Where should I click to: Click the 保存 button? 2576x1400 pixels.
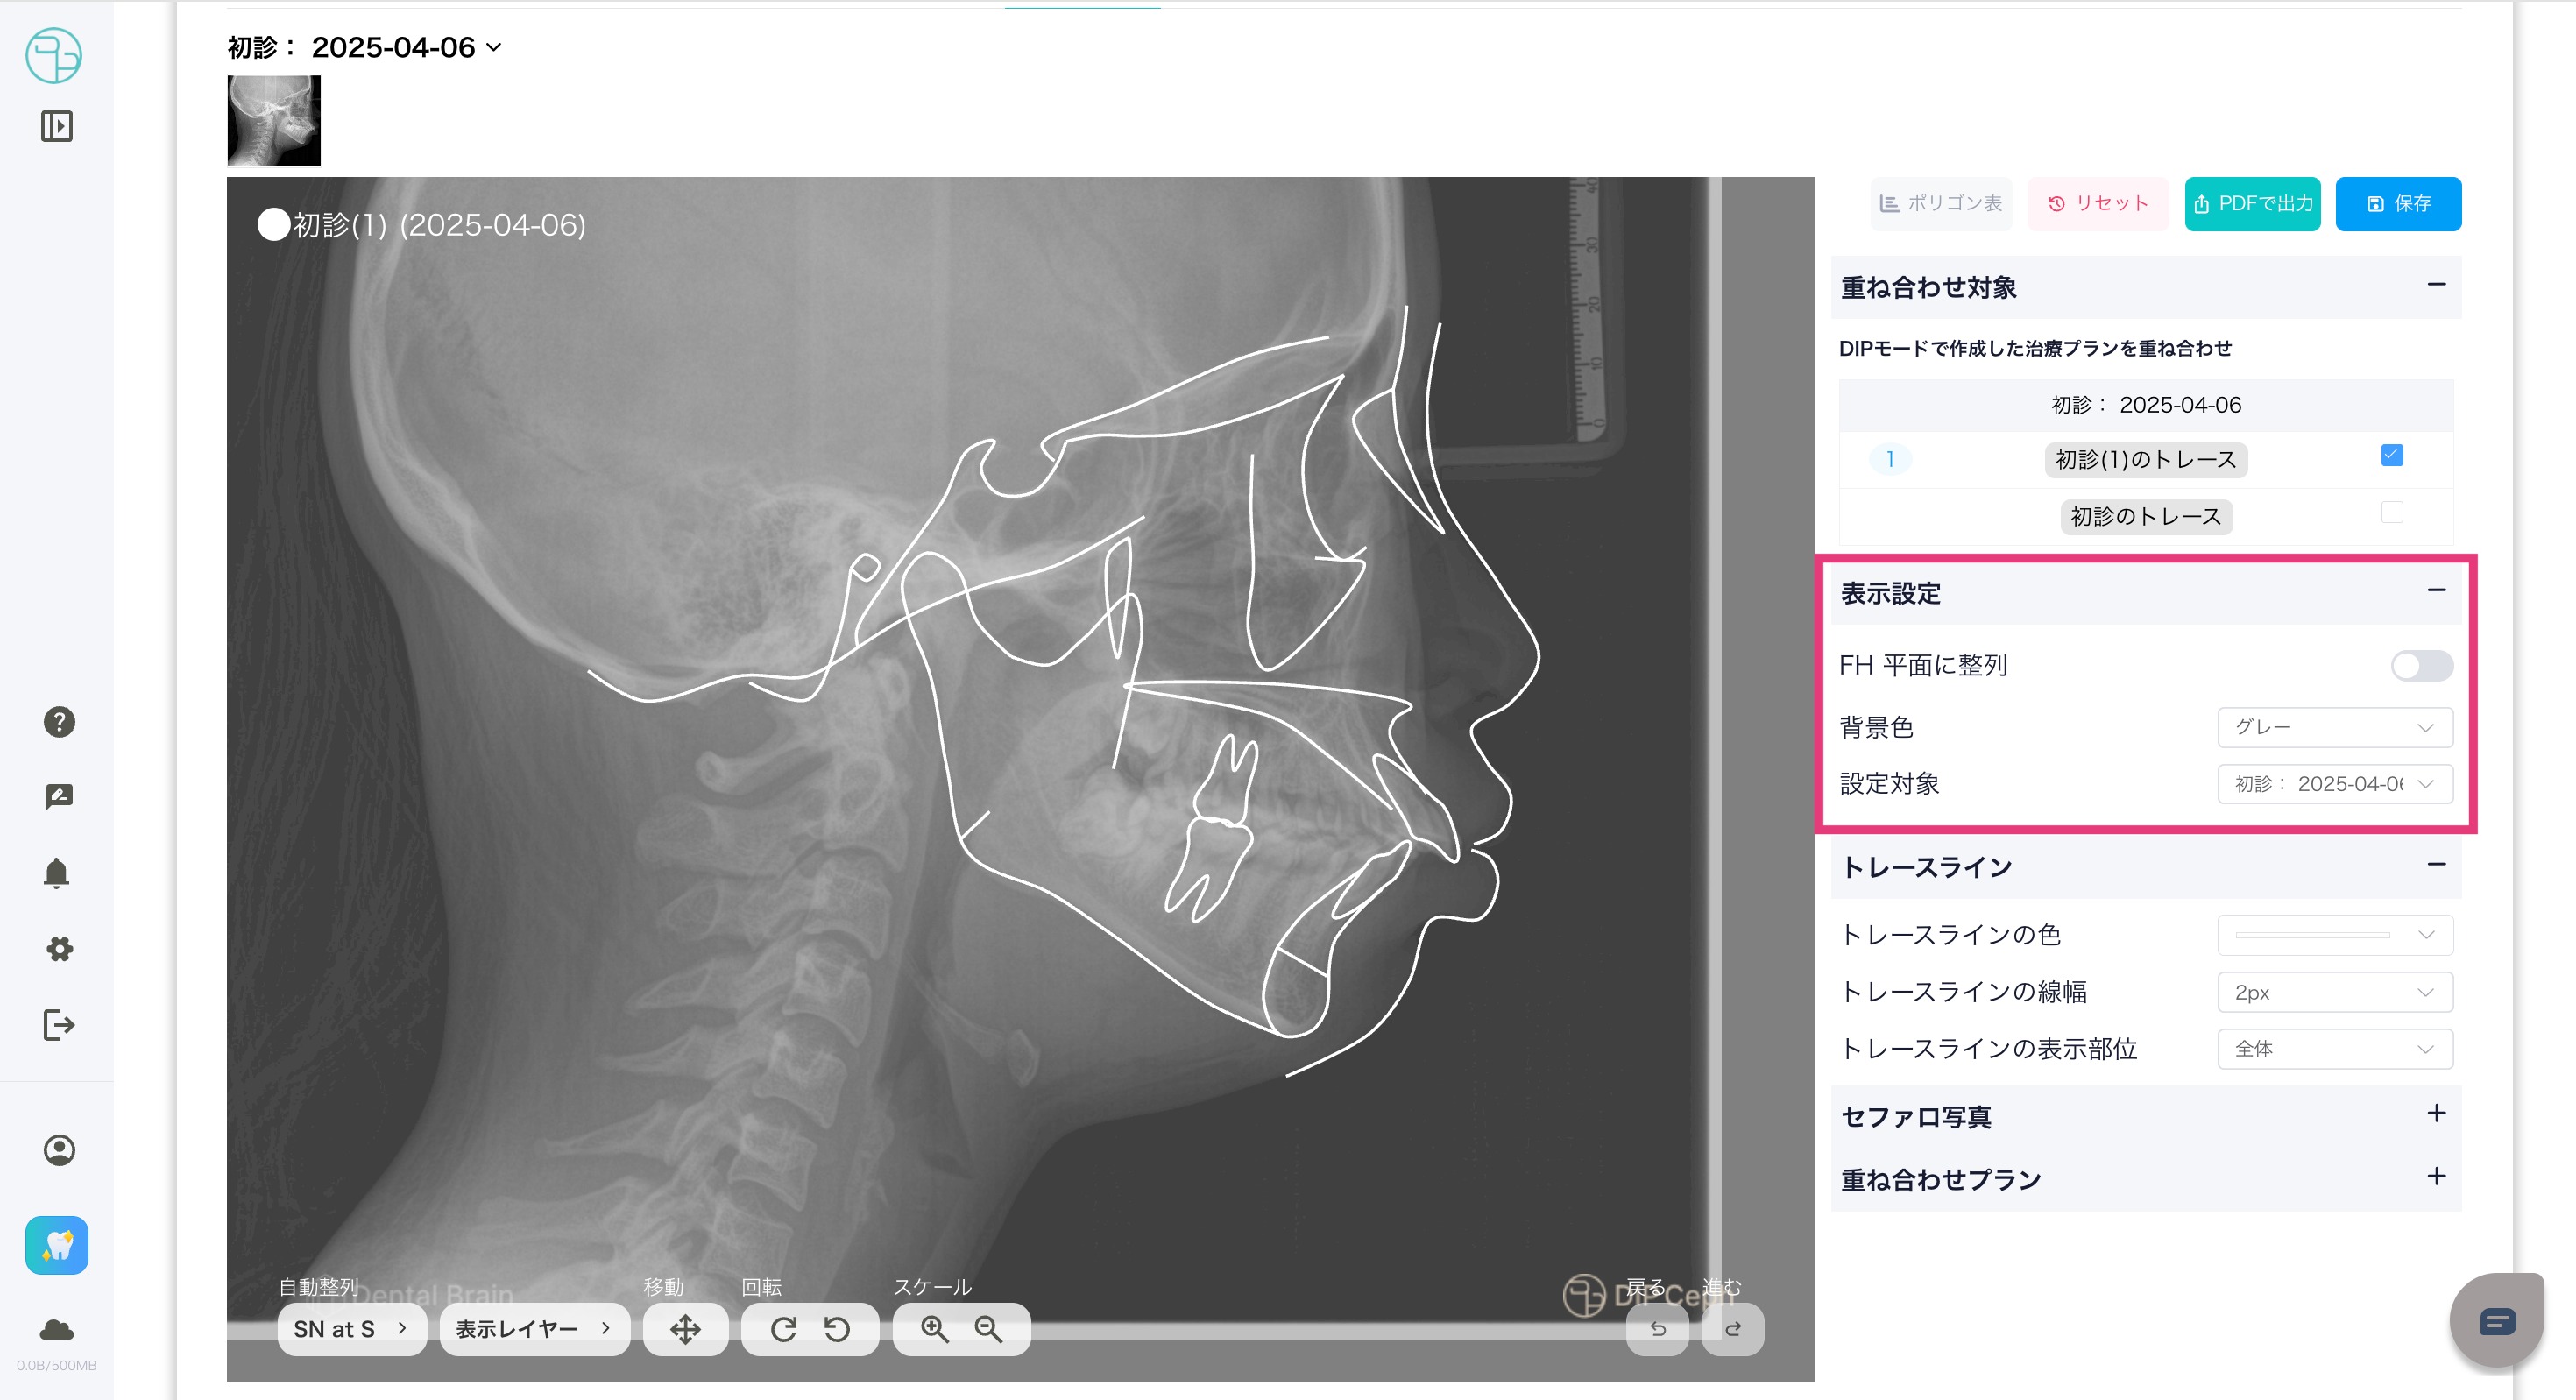tap(2398, 204)
